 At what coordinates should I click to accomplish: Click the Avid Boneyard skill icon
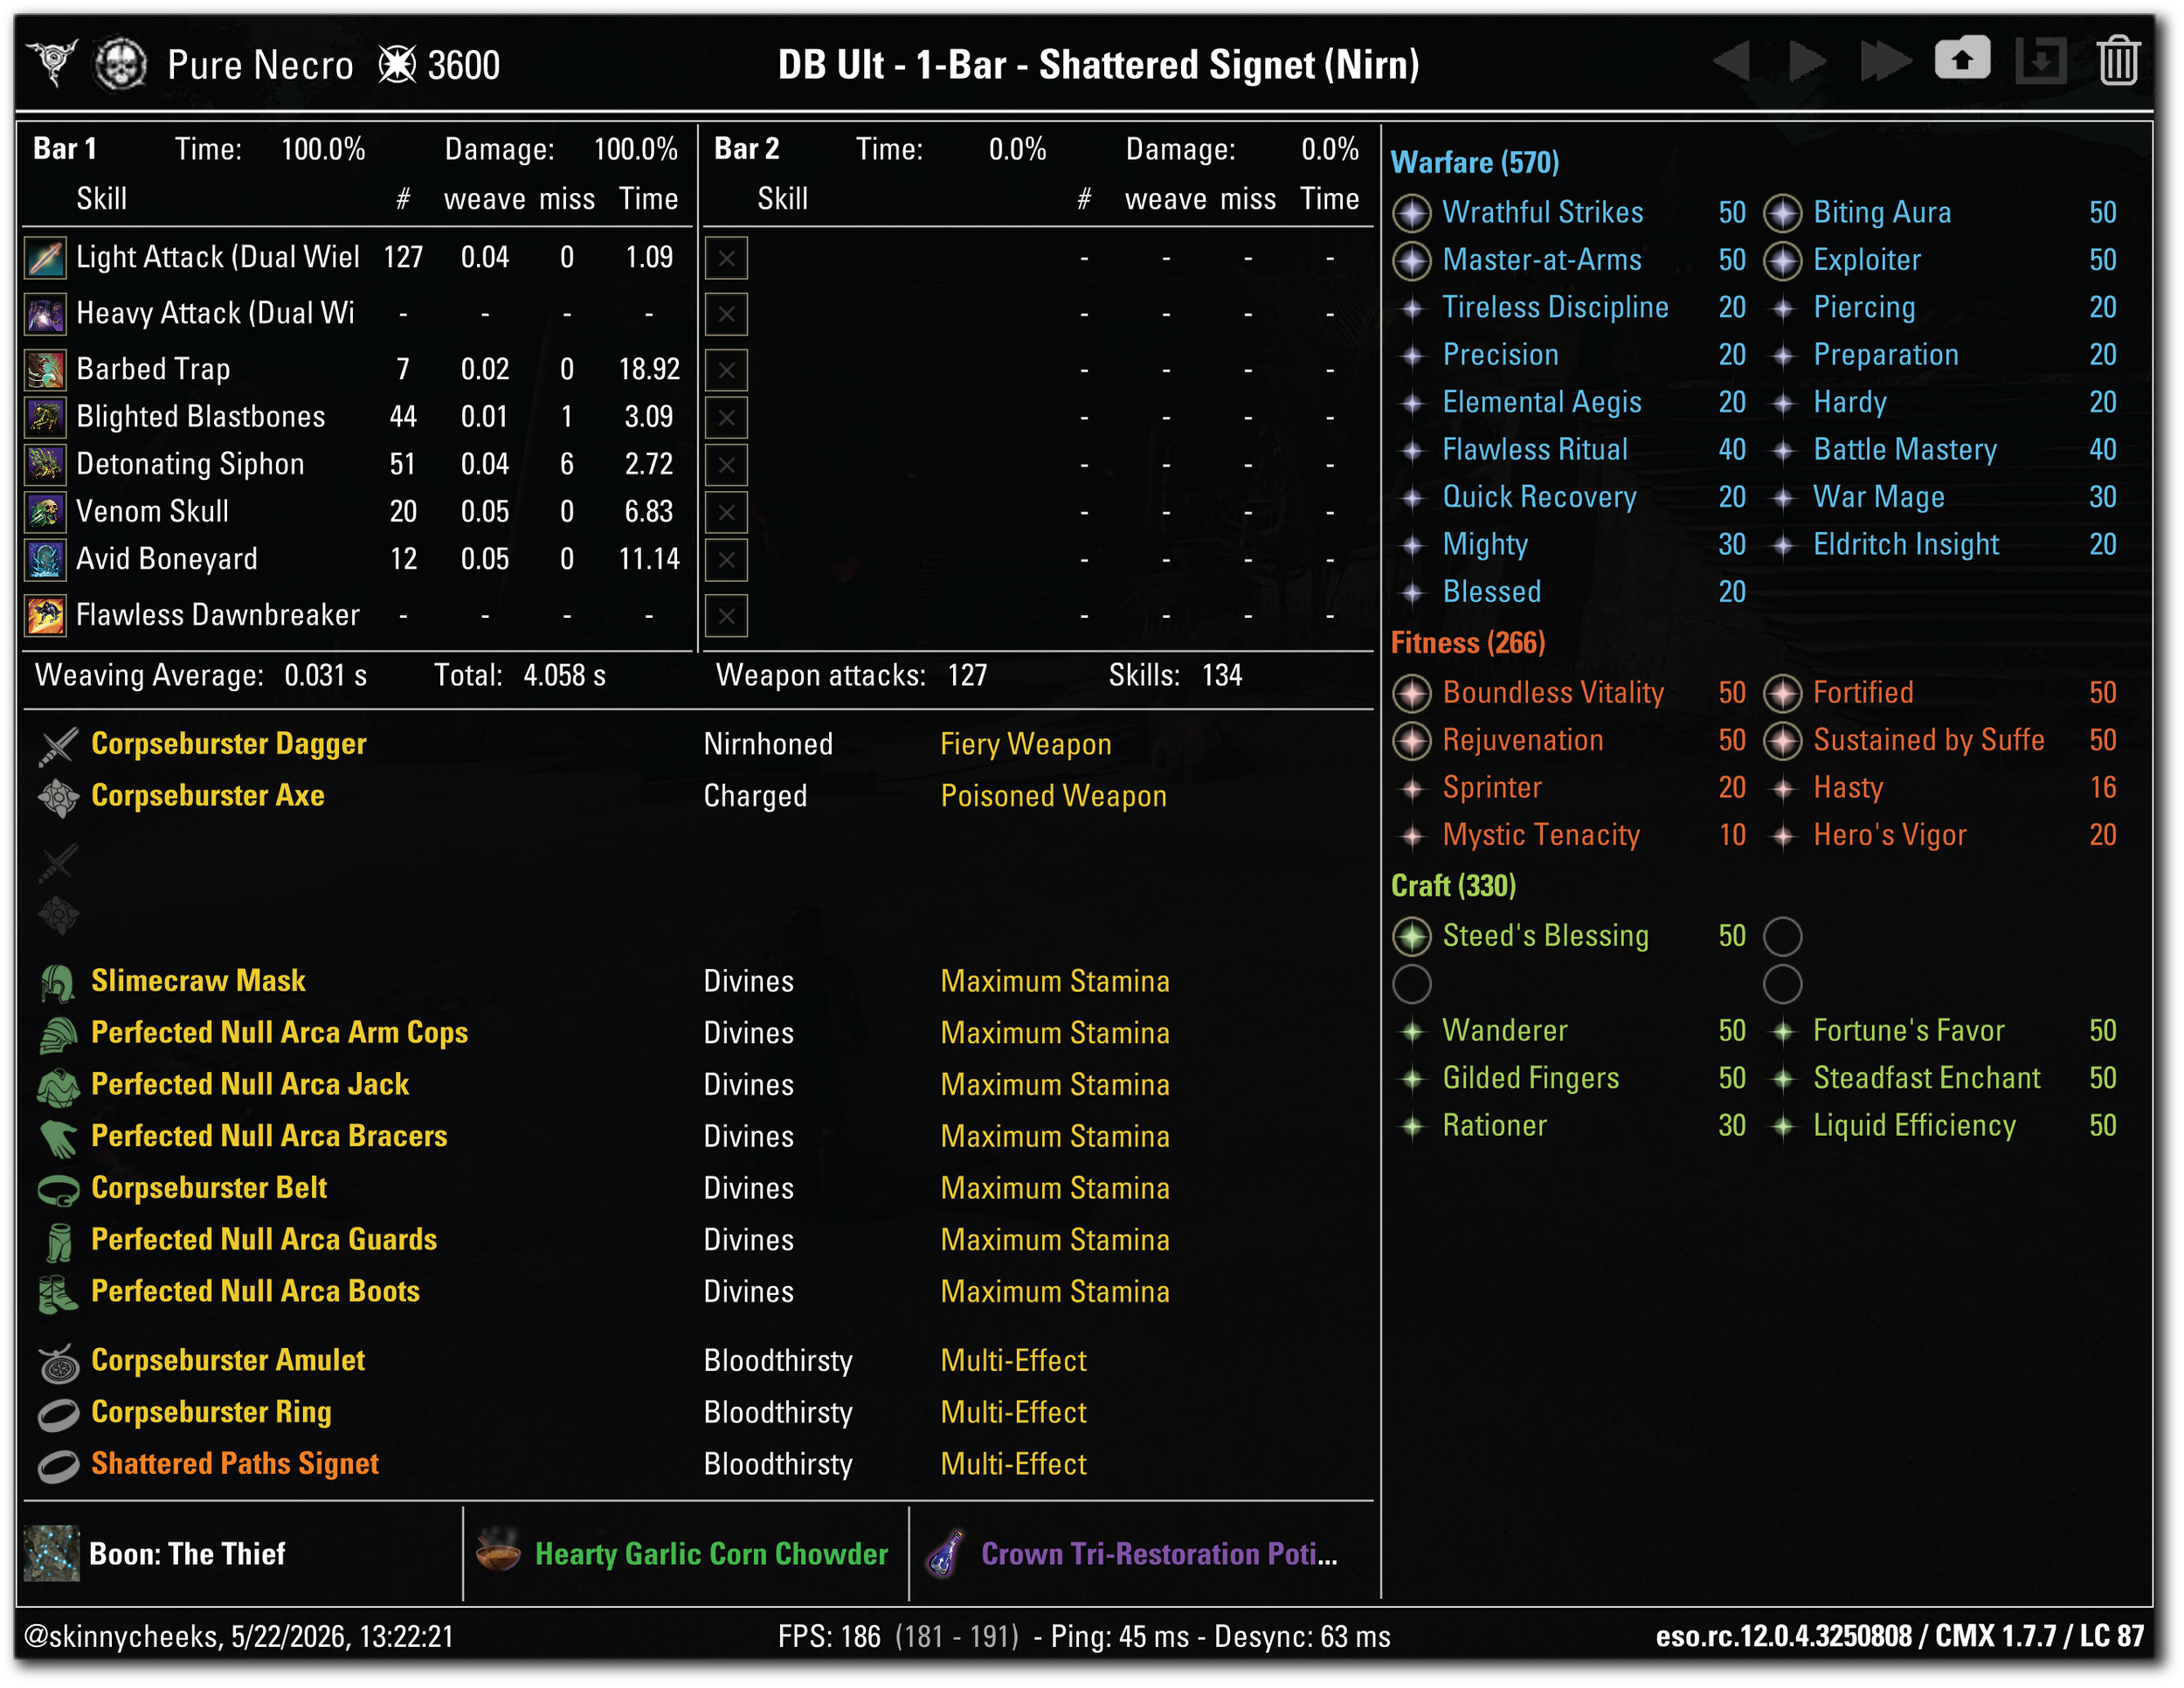point(45,559)
